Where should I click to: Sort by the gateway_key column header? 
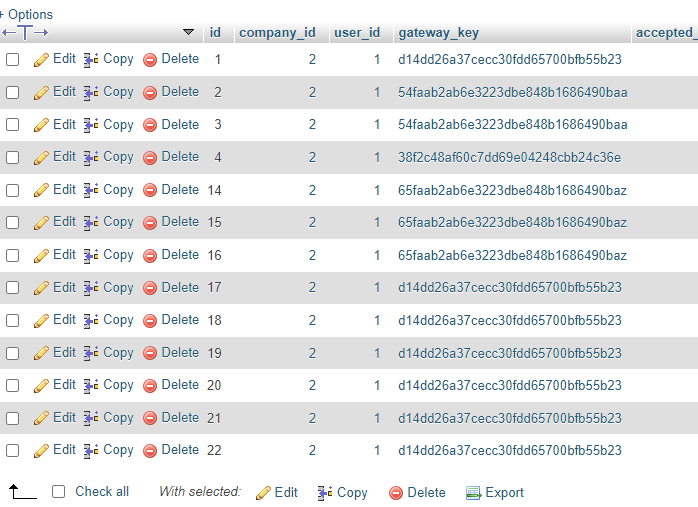(438, 32)
